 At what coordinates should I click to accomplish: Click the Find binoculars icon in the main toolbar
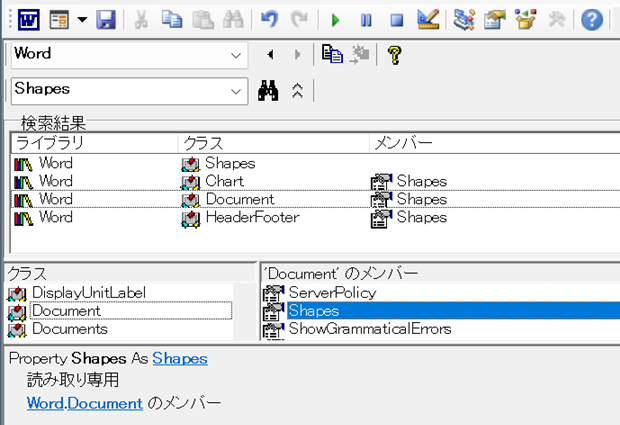[x=233, y=19]
